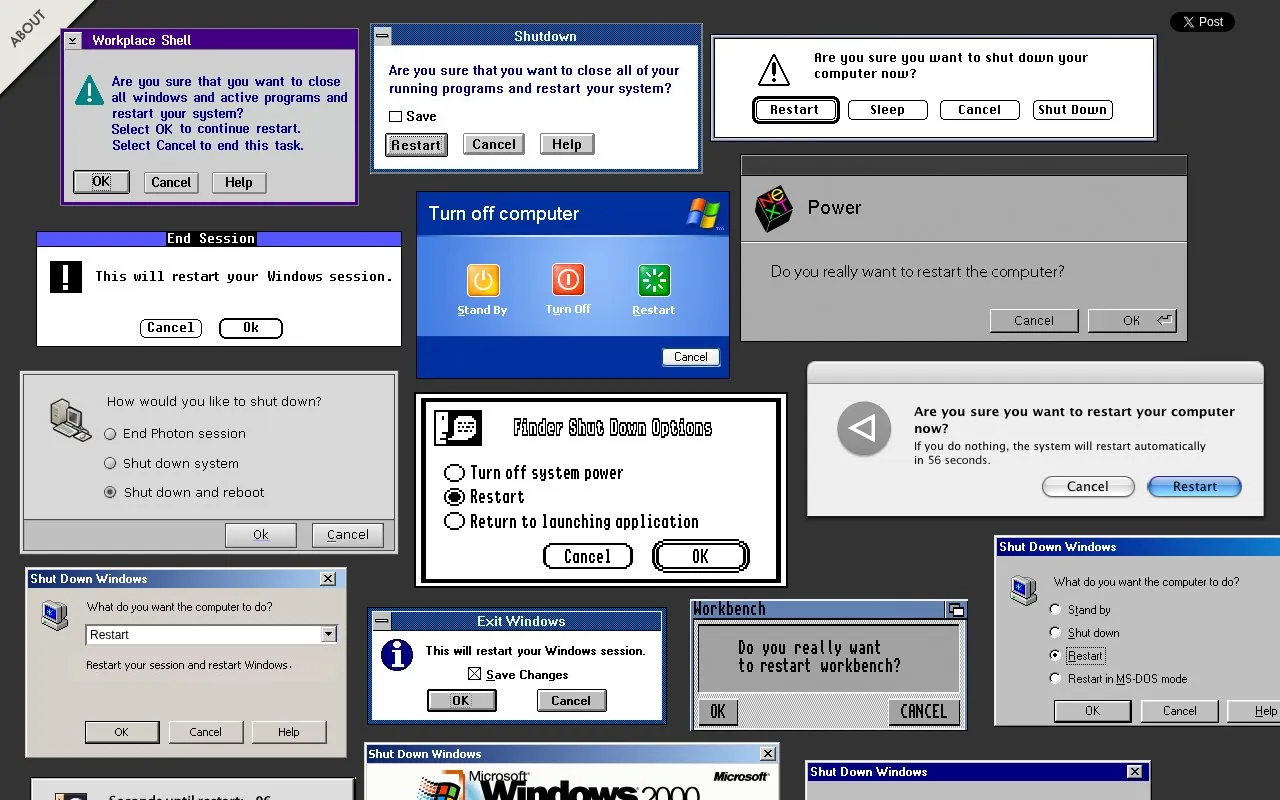The height and width of the screenshot is (800, 1280).
Task: Click the NeXT cube logo in Power dialog
Action: click(773, 208)
